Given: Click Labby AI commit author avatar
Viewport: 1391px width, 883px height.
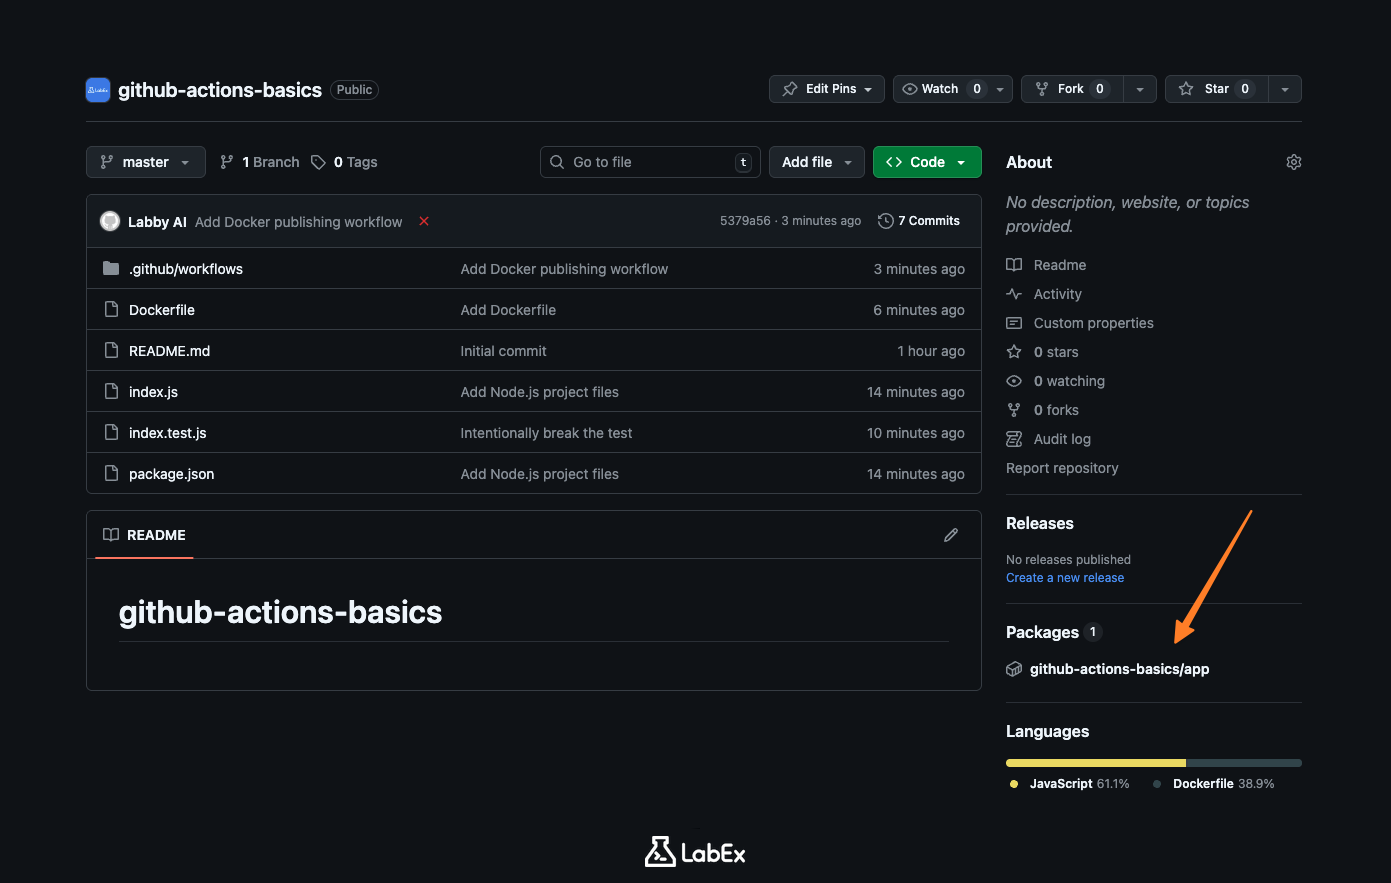Looking at the screenshot, I should pyautogui.click(x=110, y=221).
